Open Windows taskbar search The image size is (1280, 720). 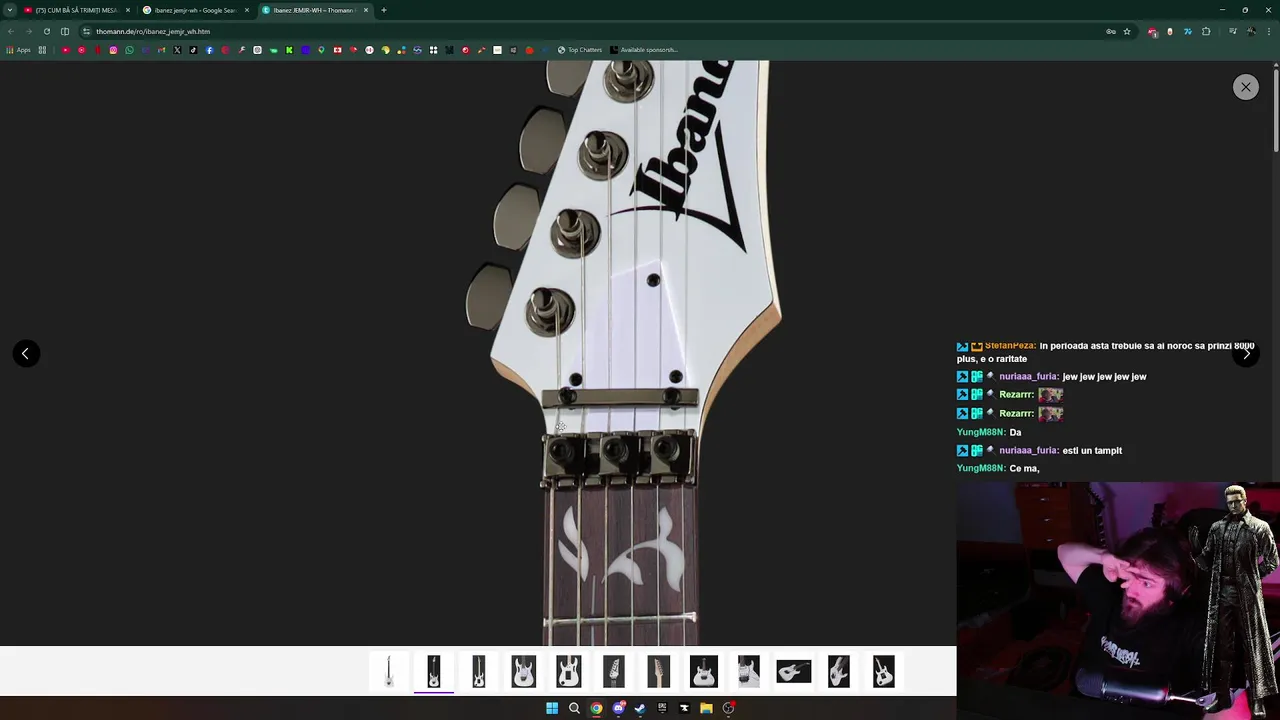pos(574,708)
